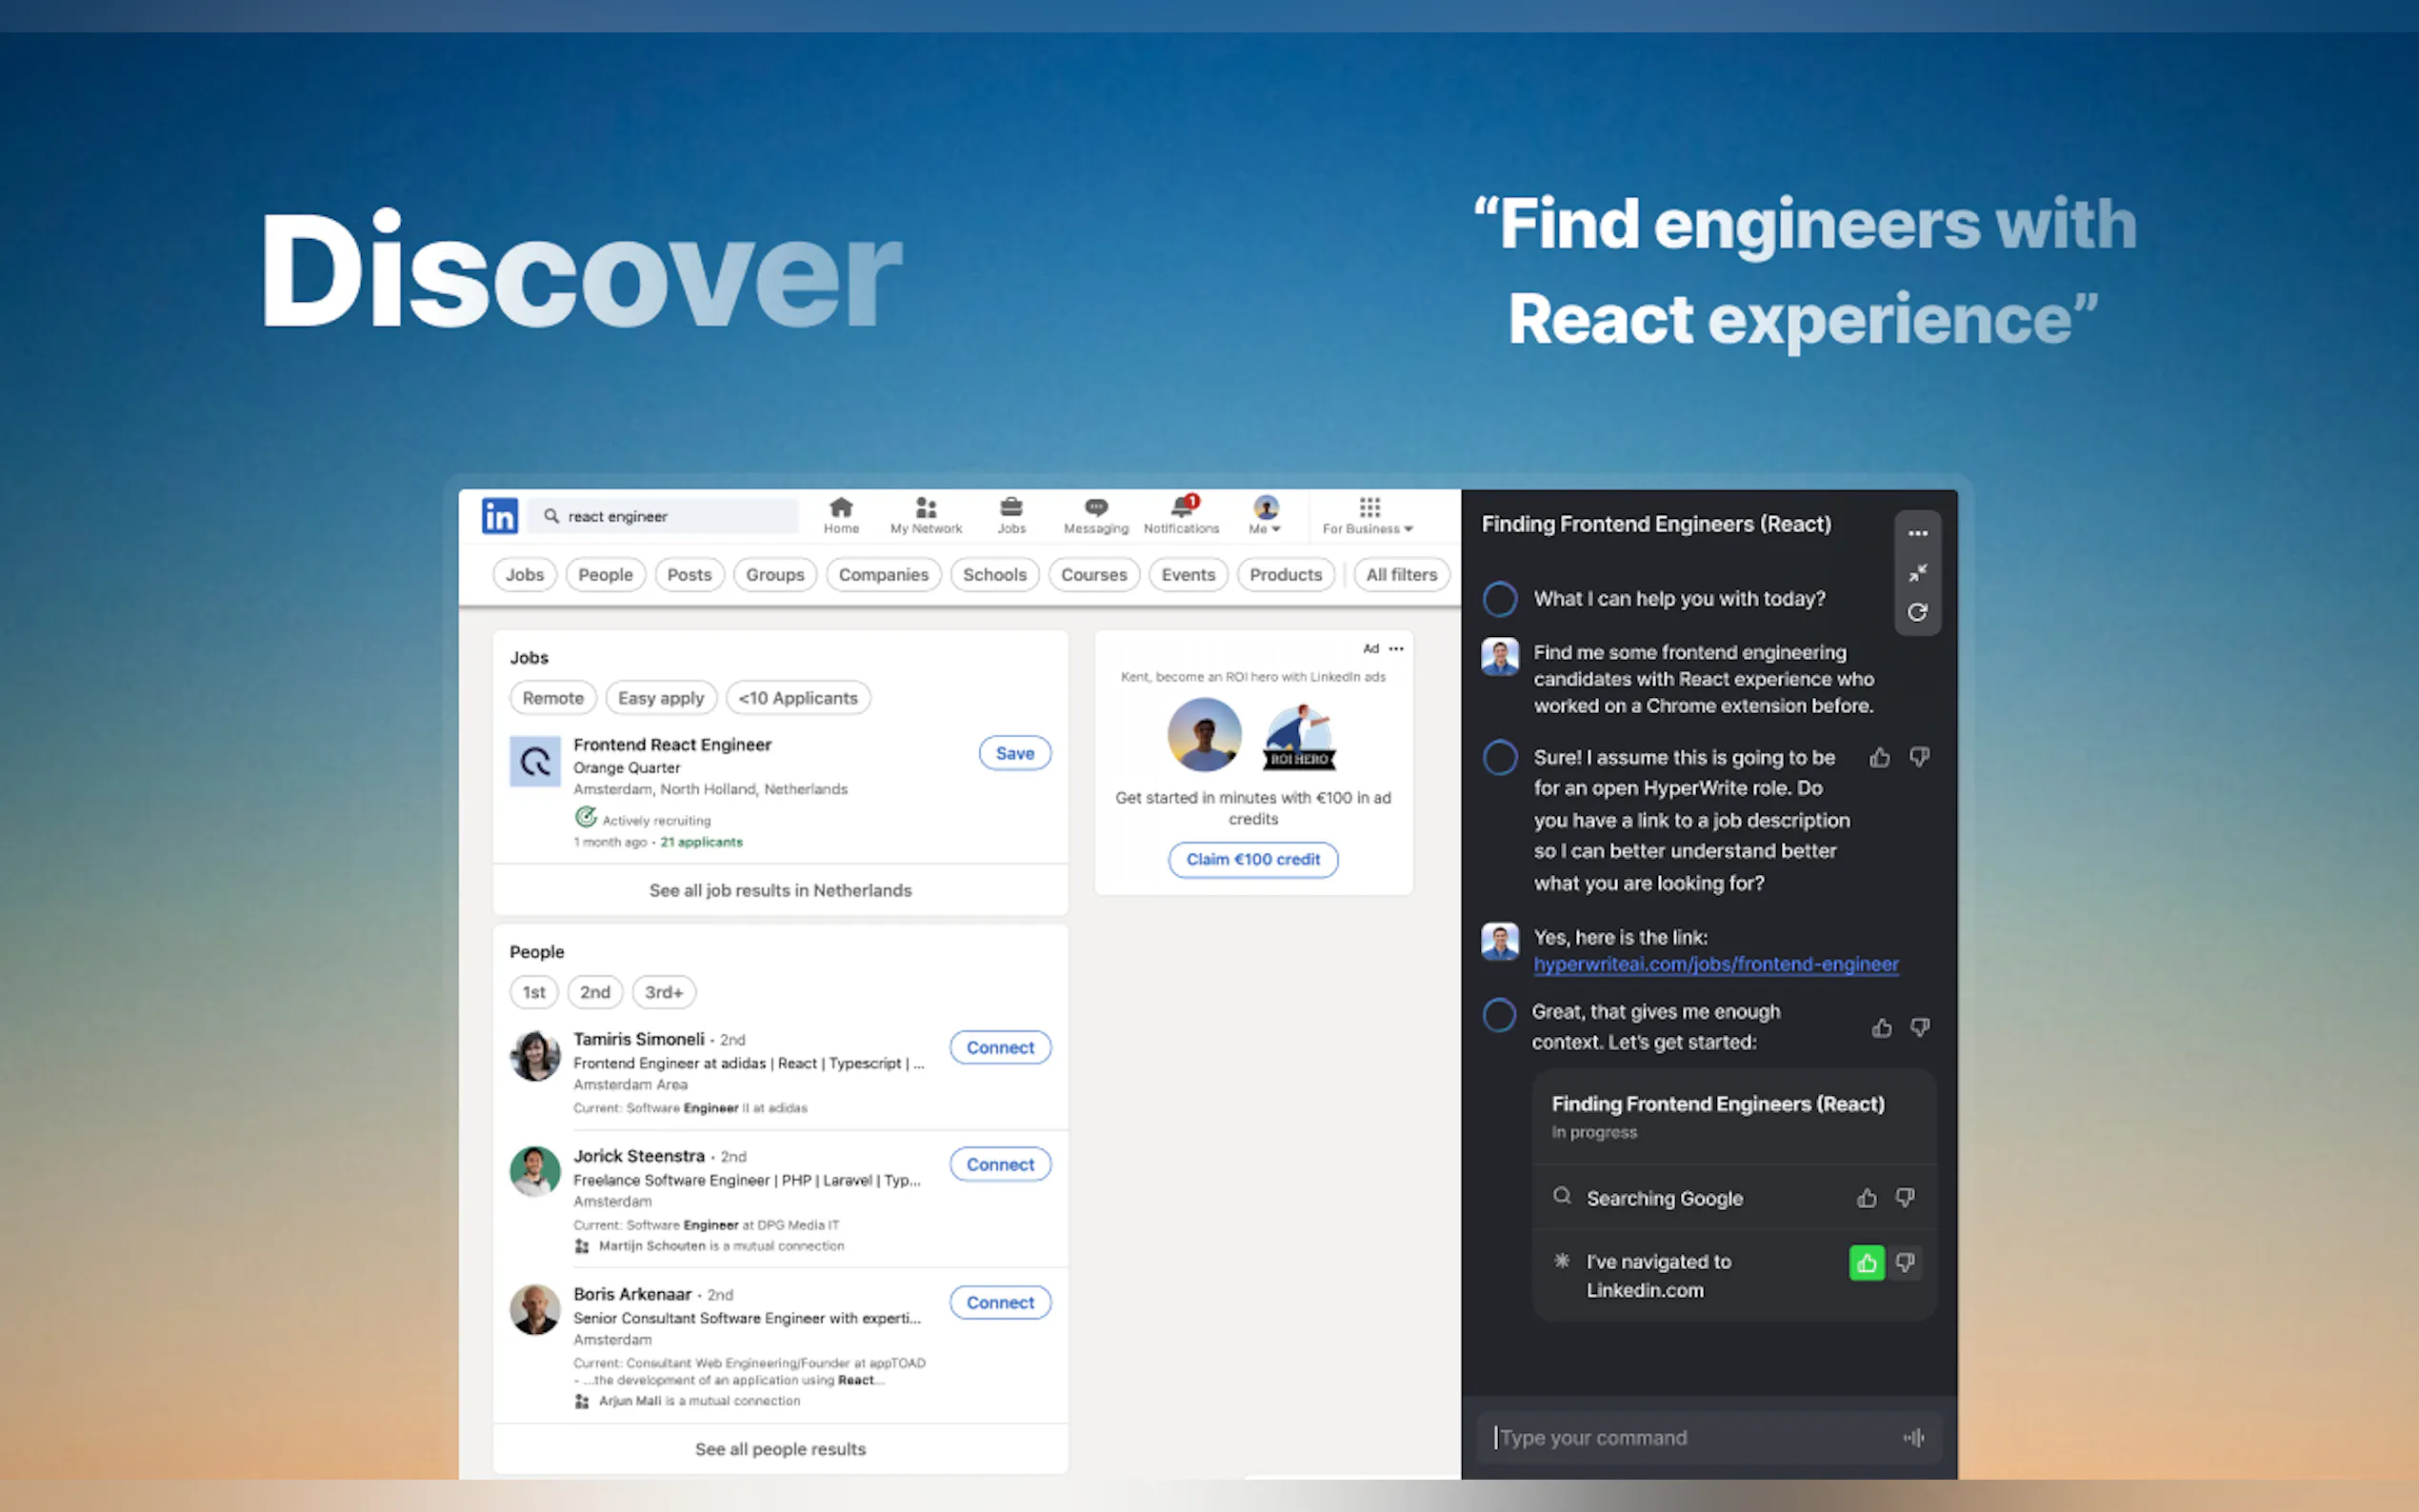Toggle thumbs-down on Searching Google step
Viewport: 2419px width, 1512px height.
(x=1905, y=1198)
